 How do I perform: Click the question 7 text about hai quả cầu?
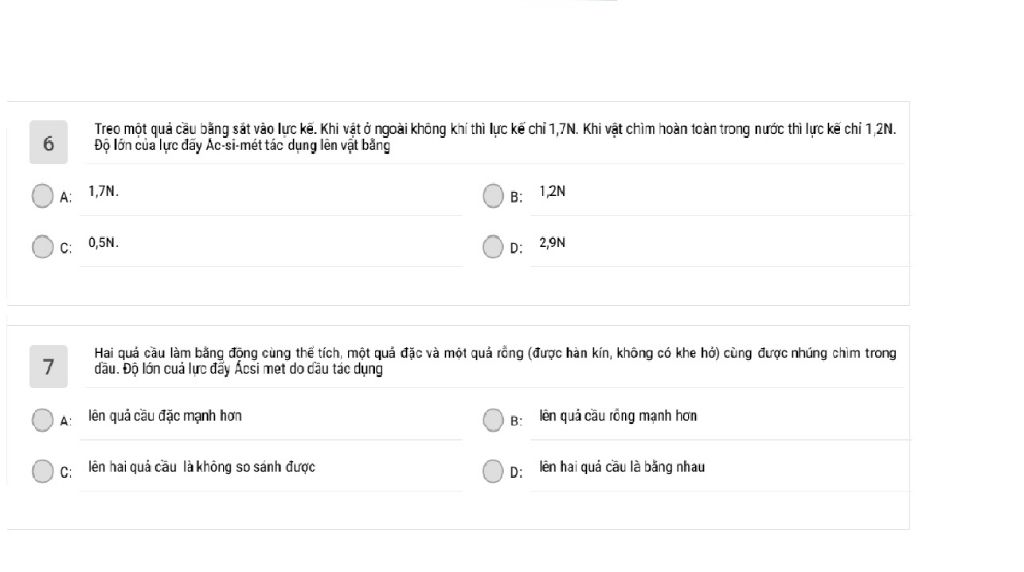(x=495, y=361)
